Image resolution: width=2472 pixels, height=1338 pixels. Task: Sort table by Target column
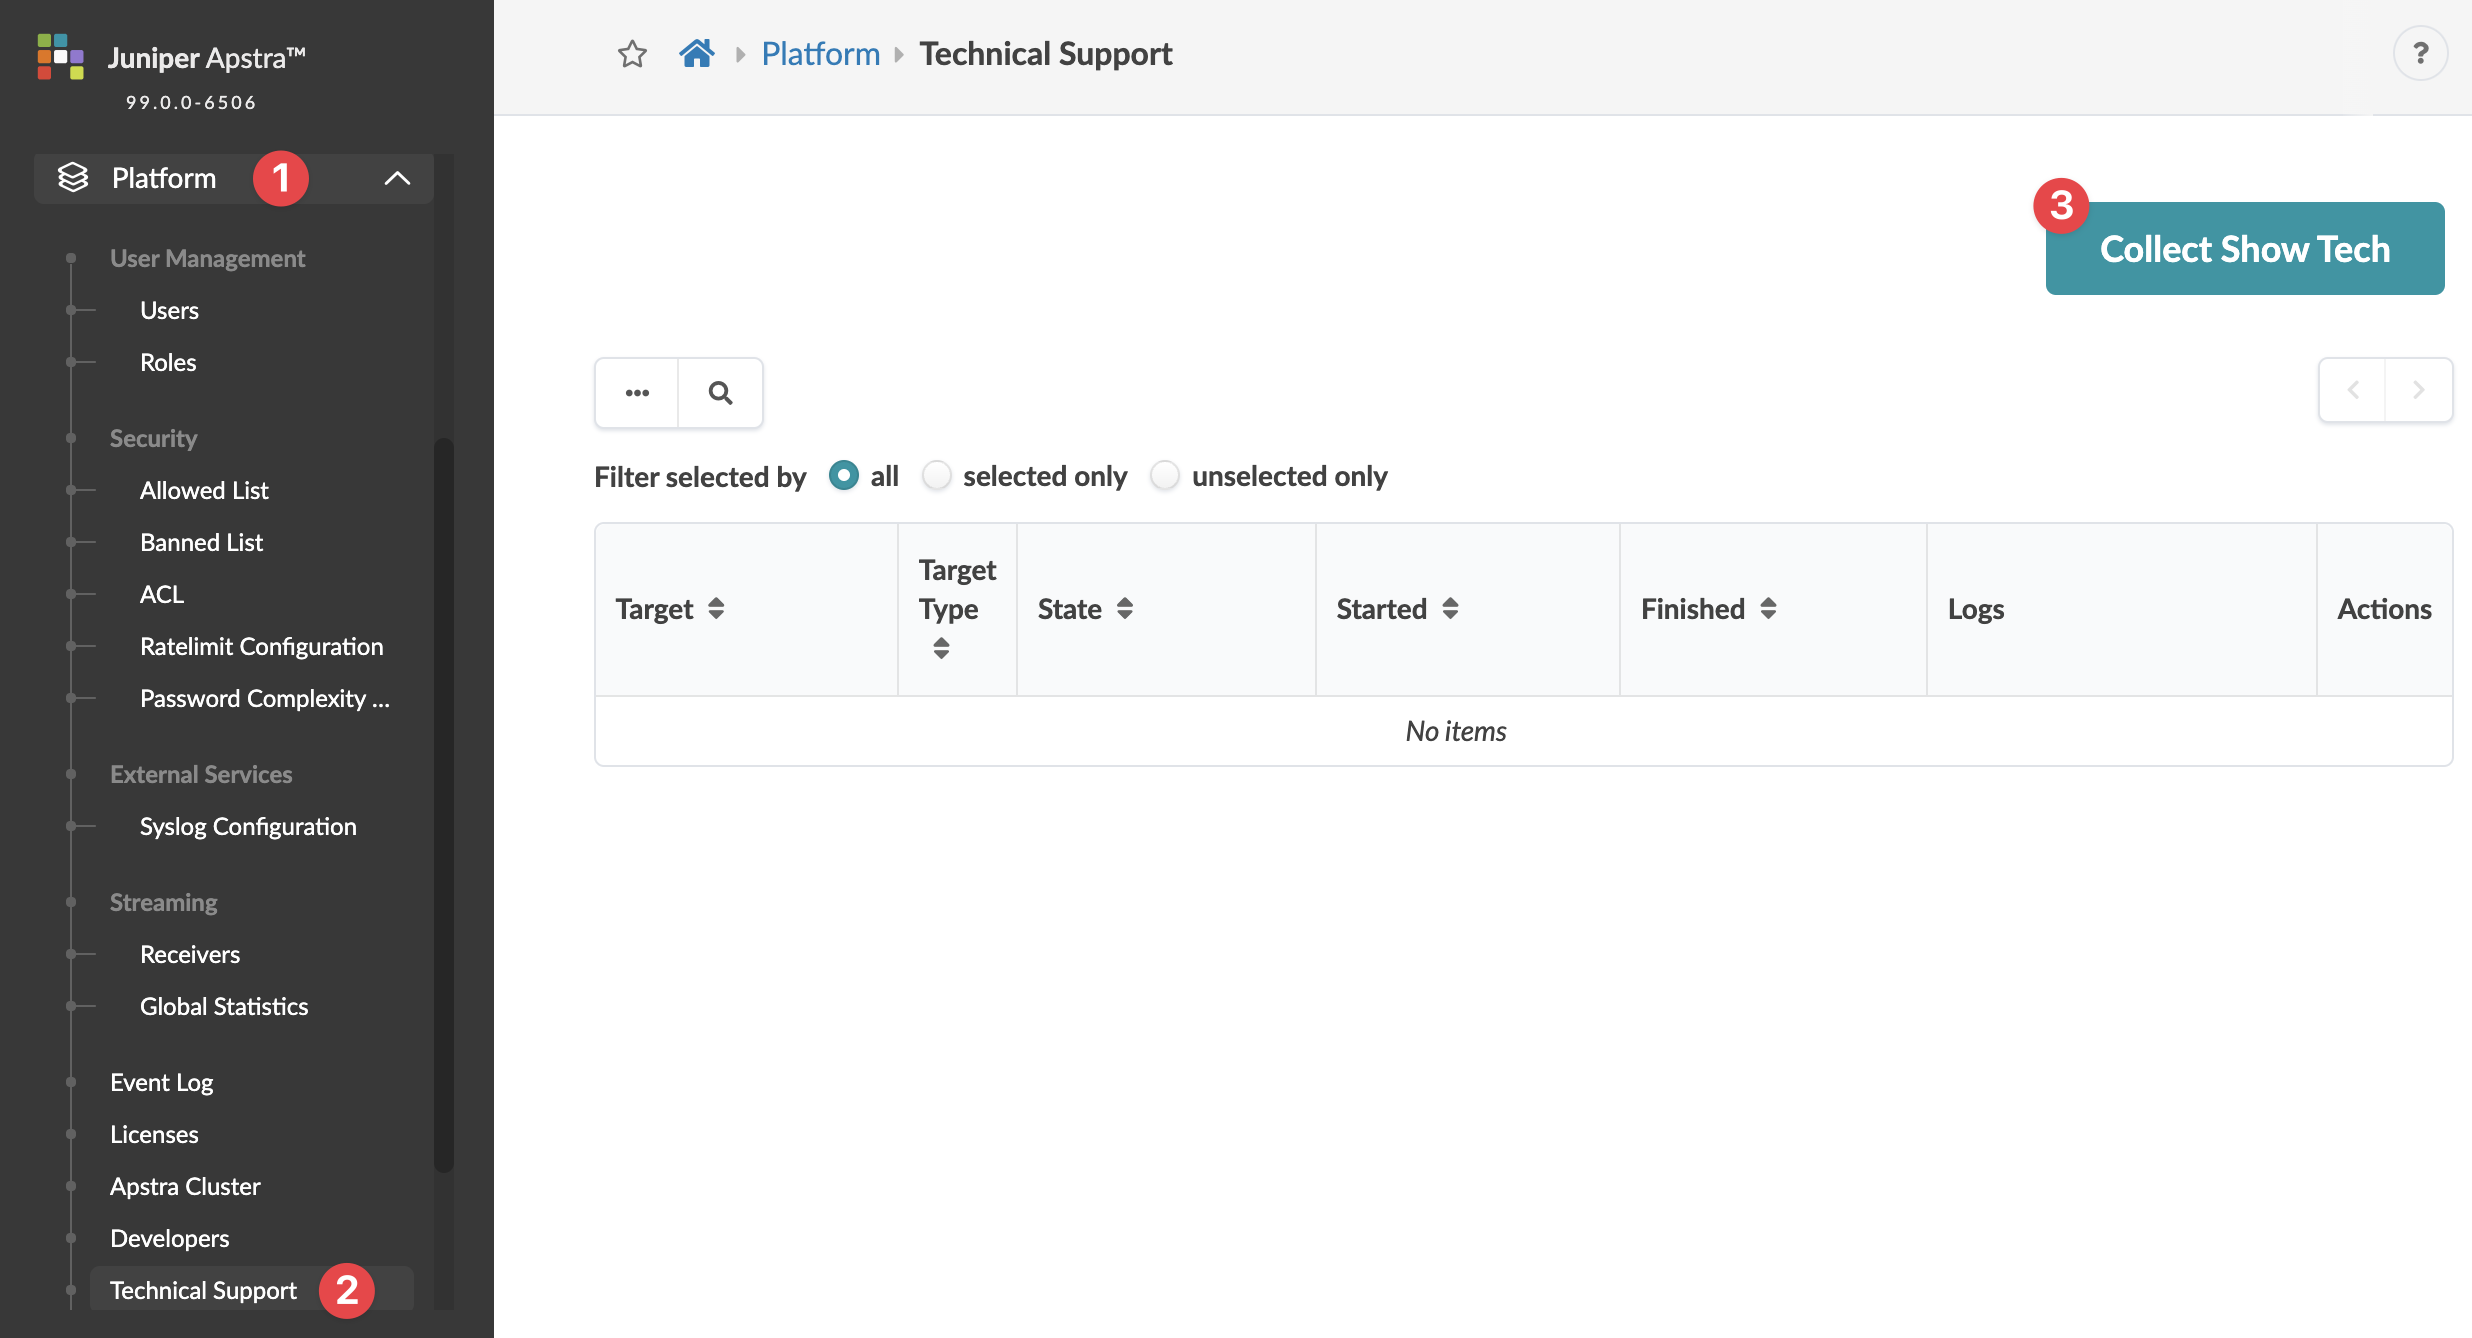716,608
